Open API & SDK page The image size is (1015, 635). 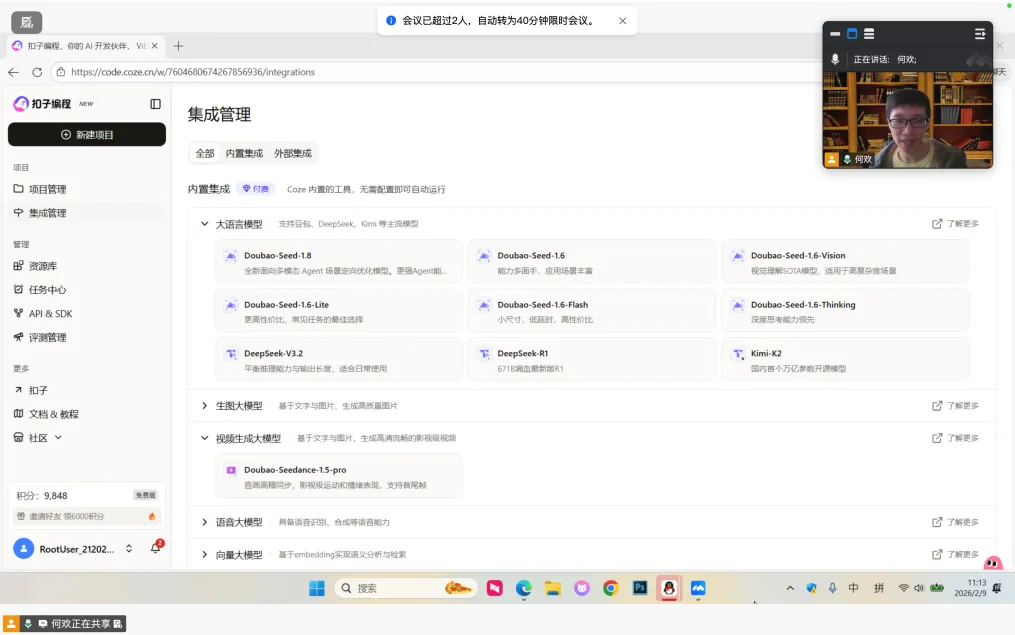click(x=87, y=313)
